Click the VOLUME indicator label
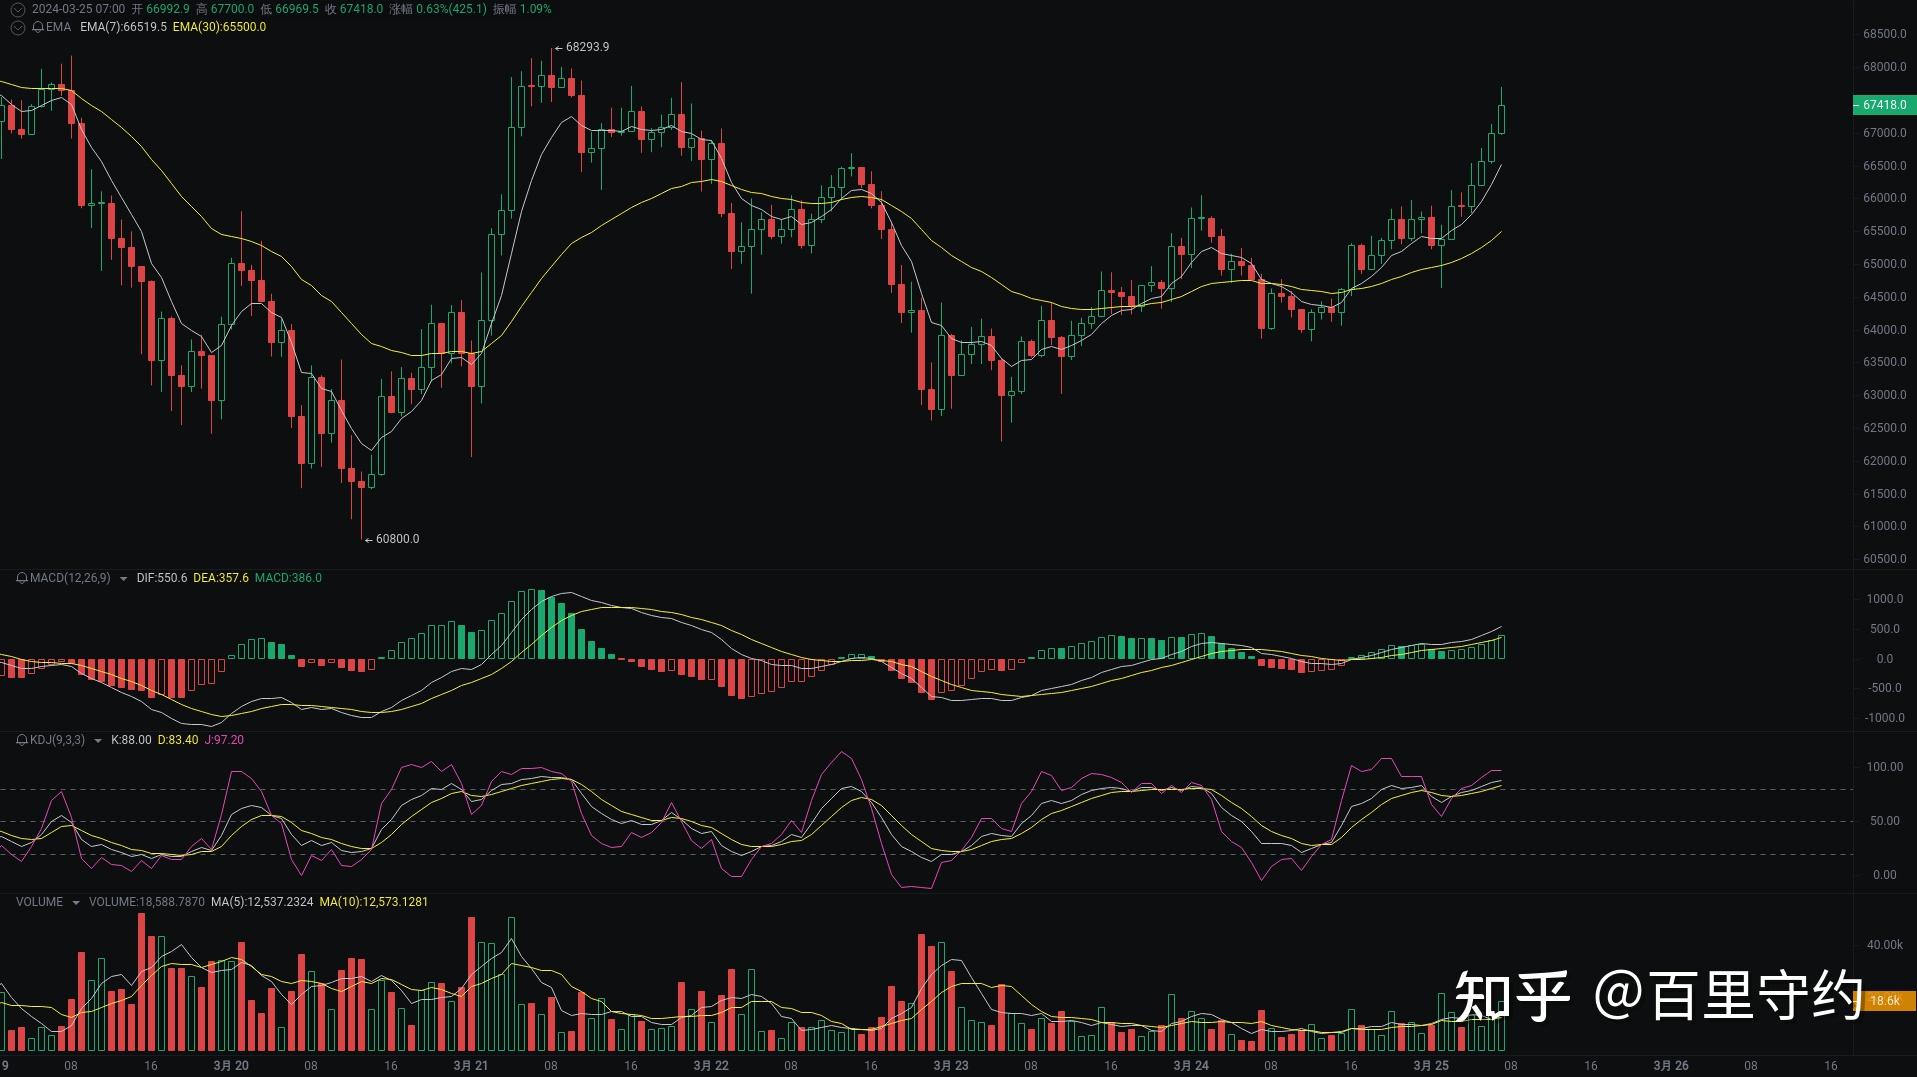Viewport: 1917px width, 1077px height. pos(39,902)
